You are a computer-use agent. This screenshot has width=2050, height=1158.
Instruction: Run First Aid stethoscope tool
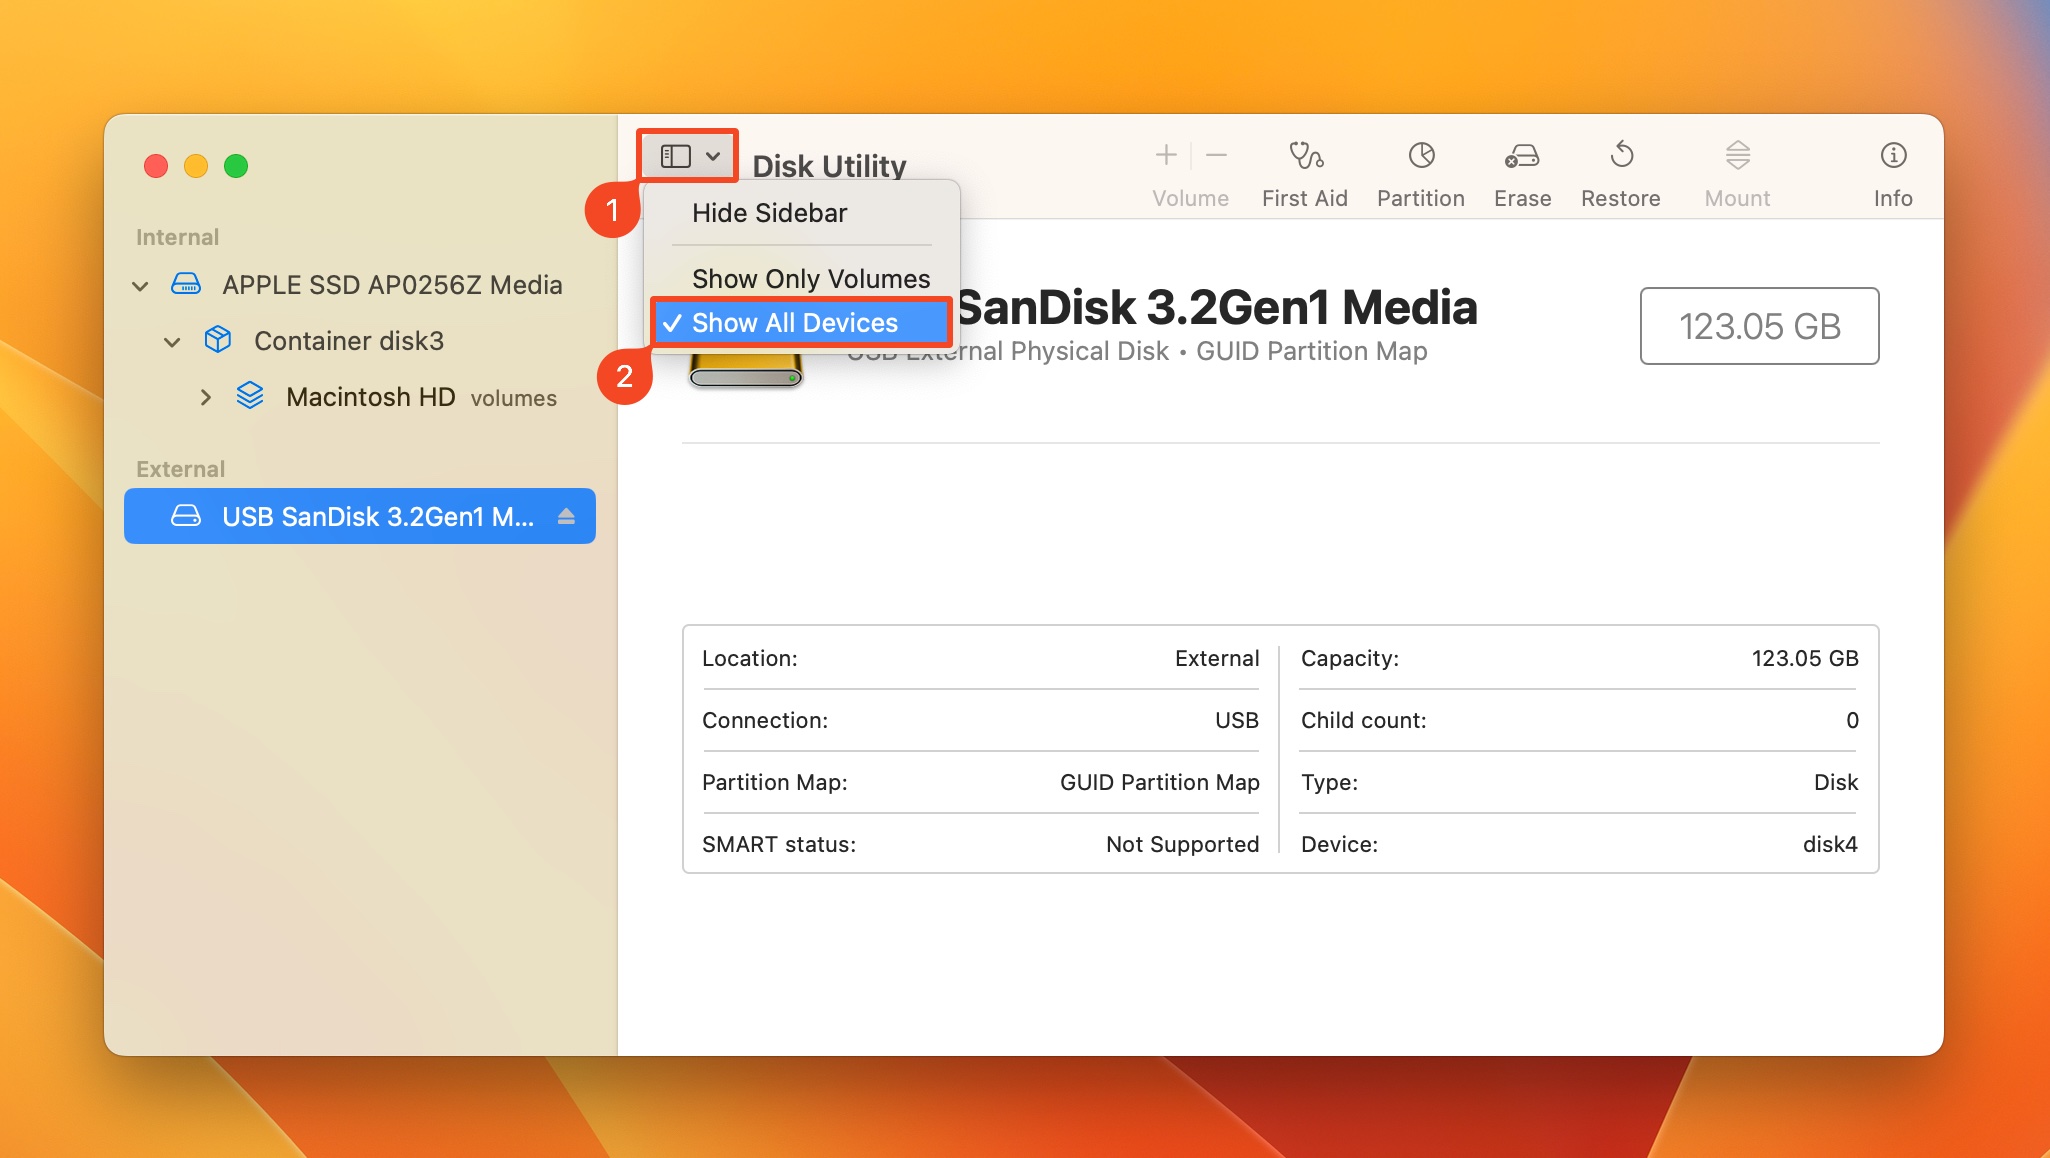[x=1305, y=155]
